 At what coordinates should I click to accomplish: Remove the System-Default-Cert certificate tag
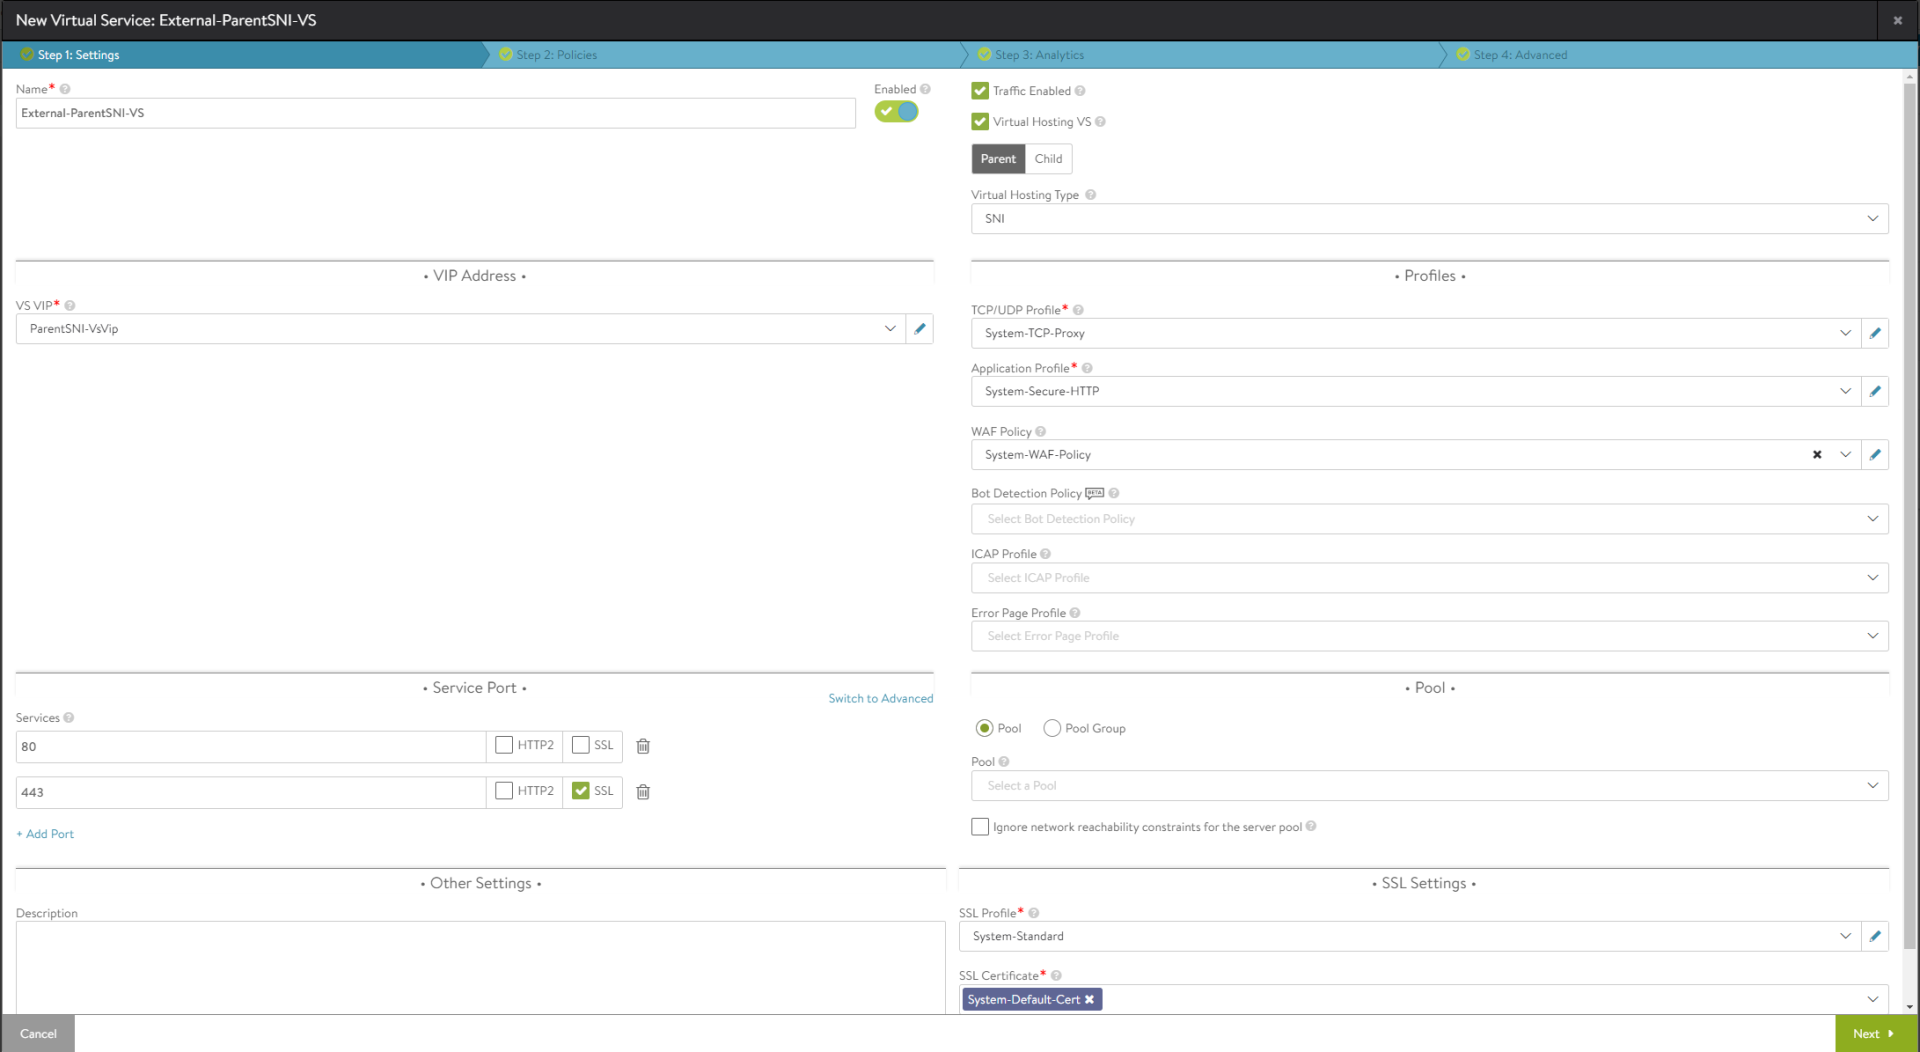(1089, 999)
